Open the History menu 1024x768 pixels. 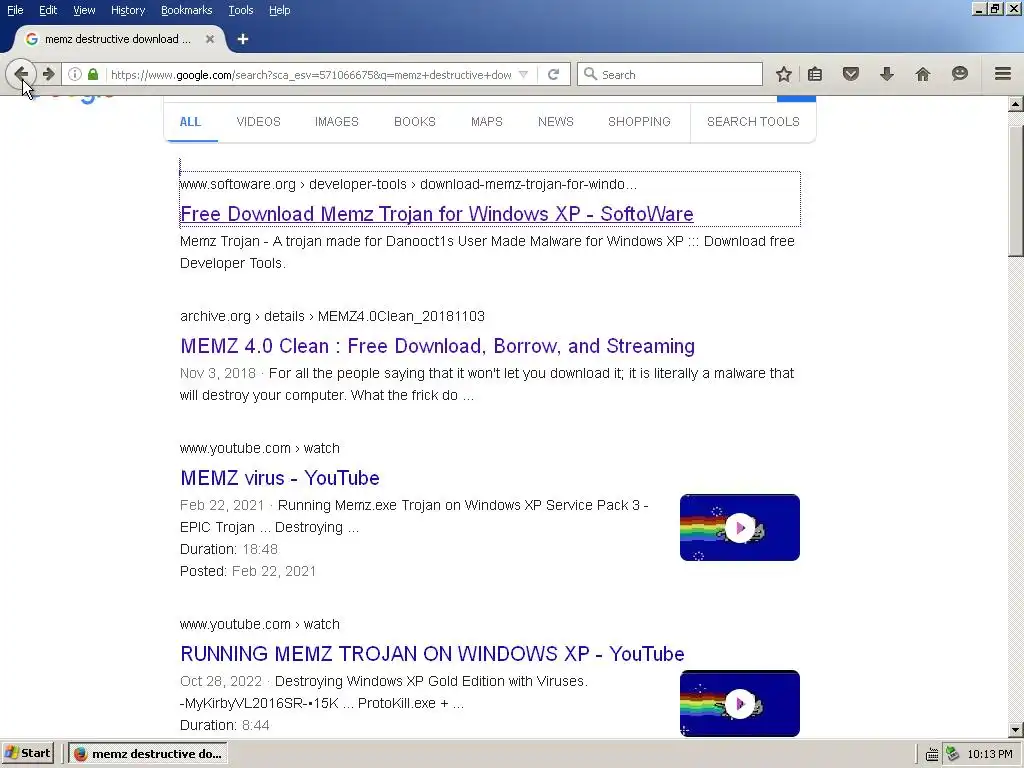tap(127, 10)
